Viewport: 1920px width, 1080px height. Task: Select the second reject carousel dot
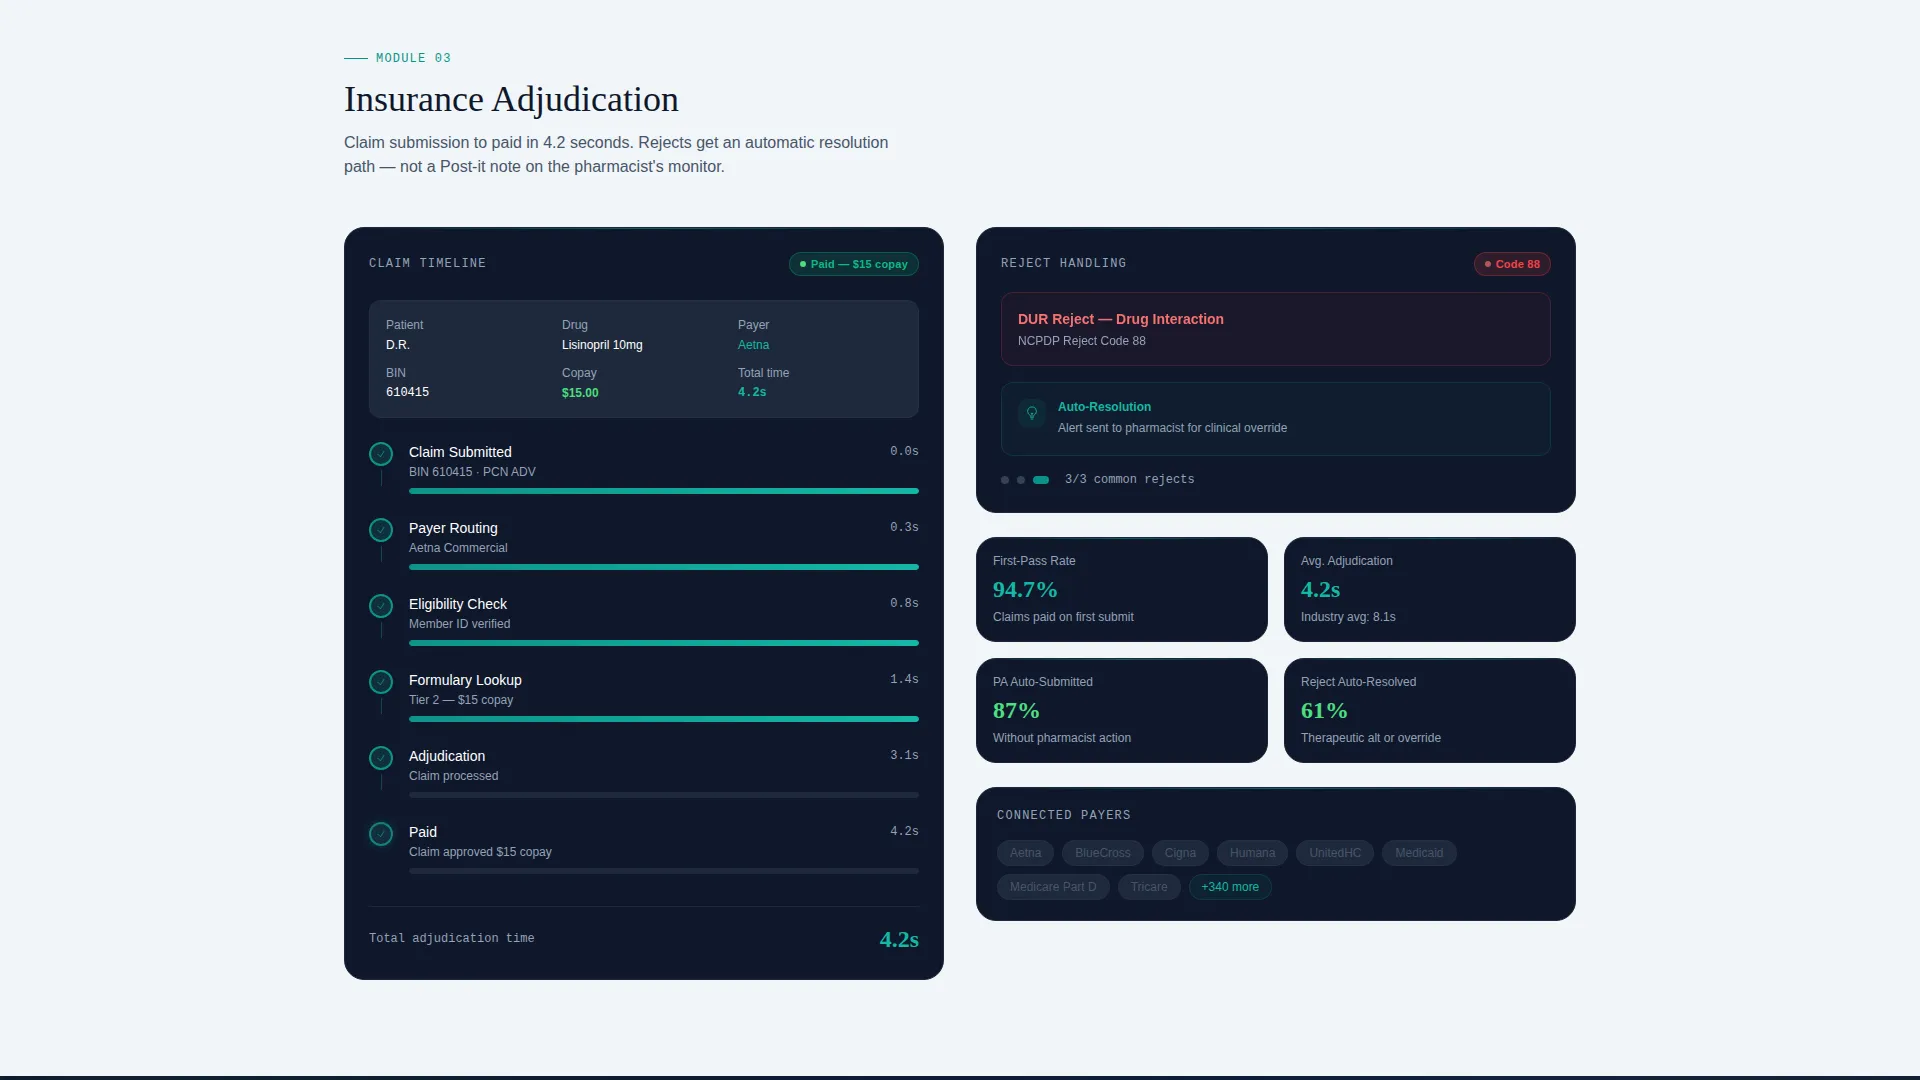point(1021,480)
